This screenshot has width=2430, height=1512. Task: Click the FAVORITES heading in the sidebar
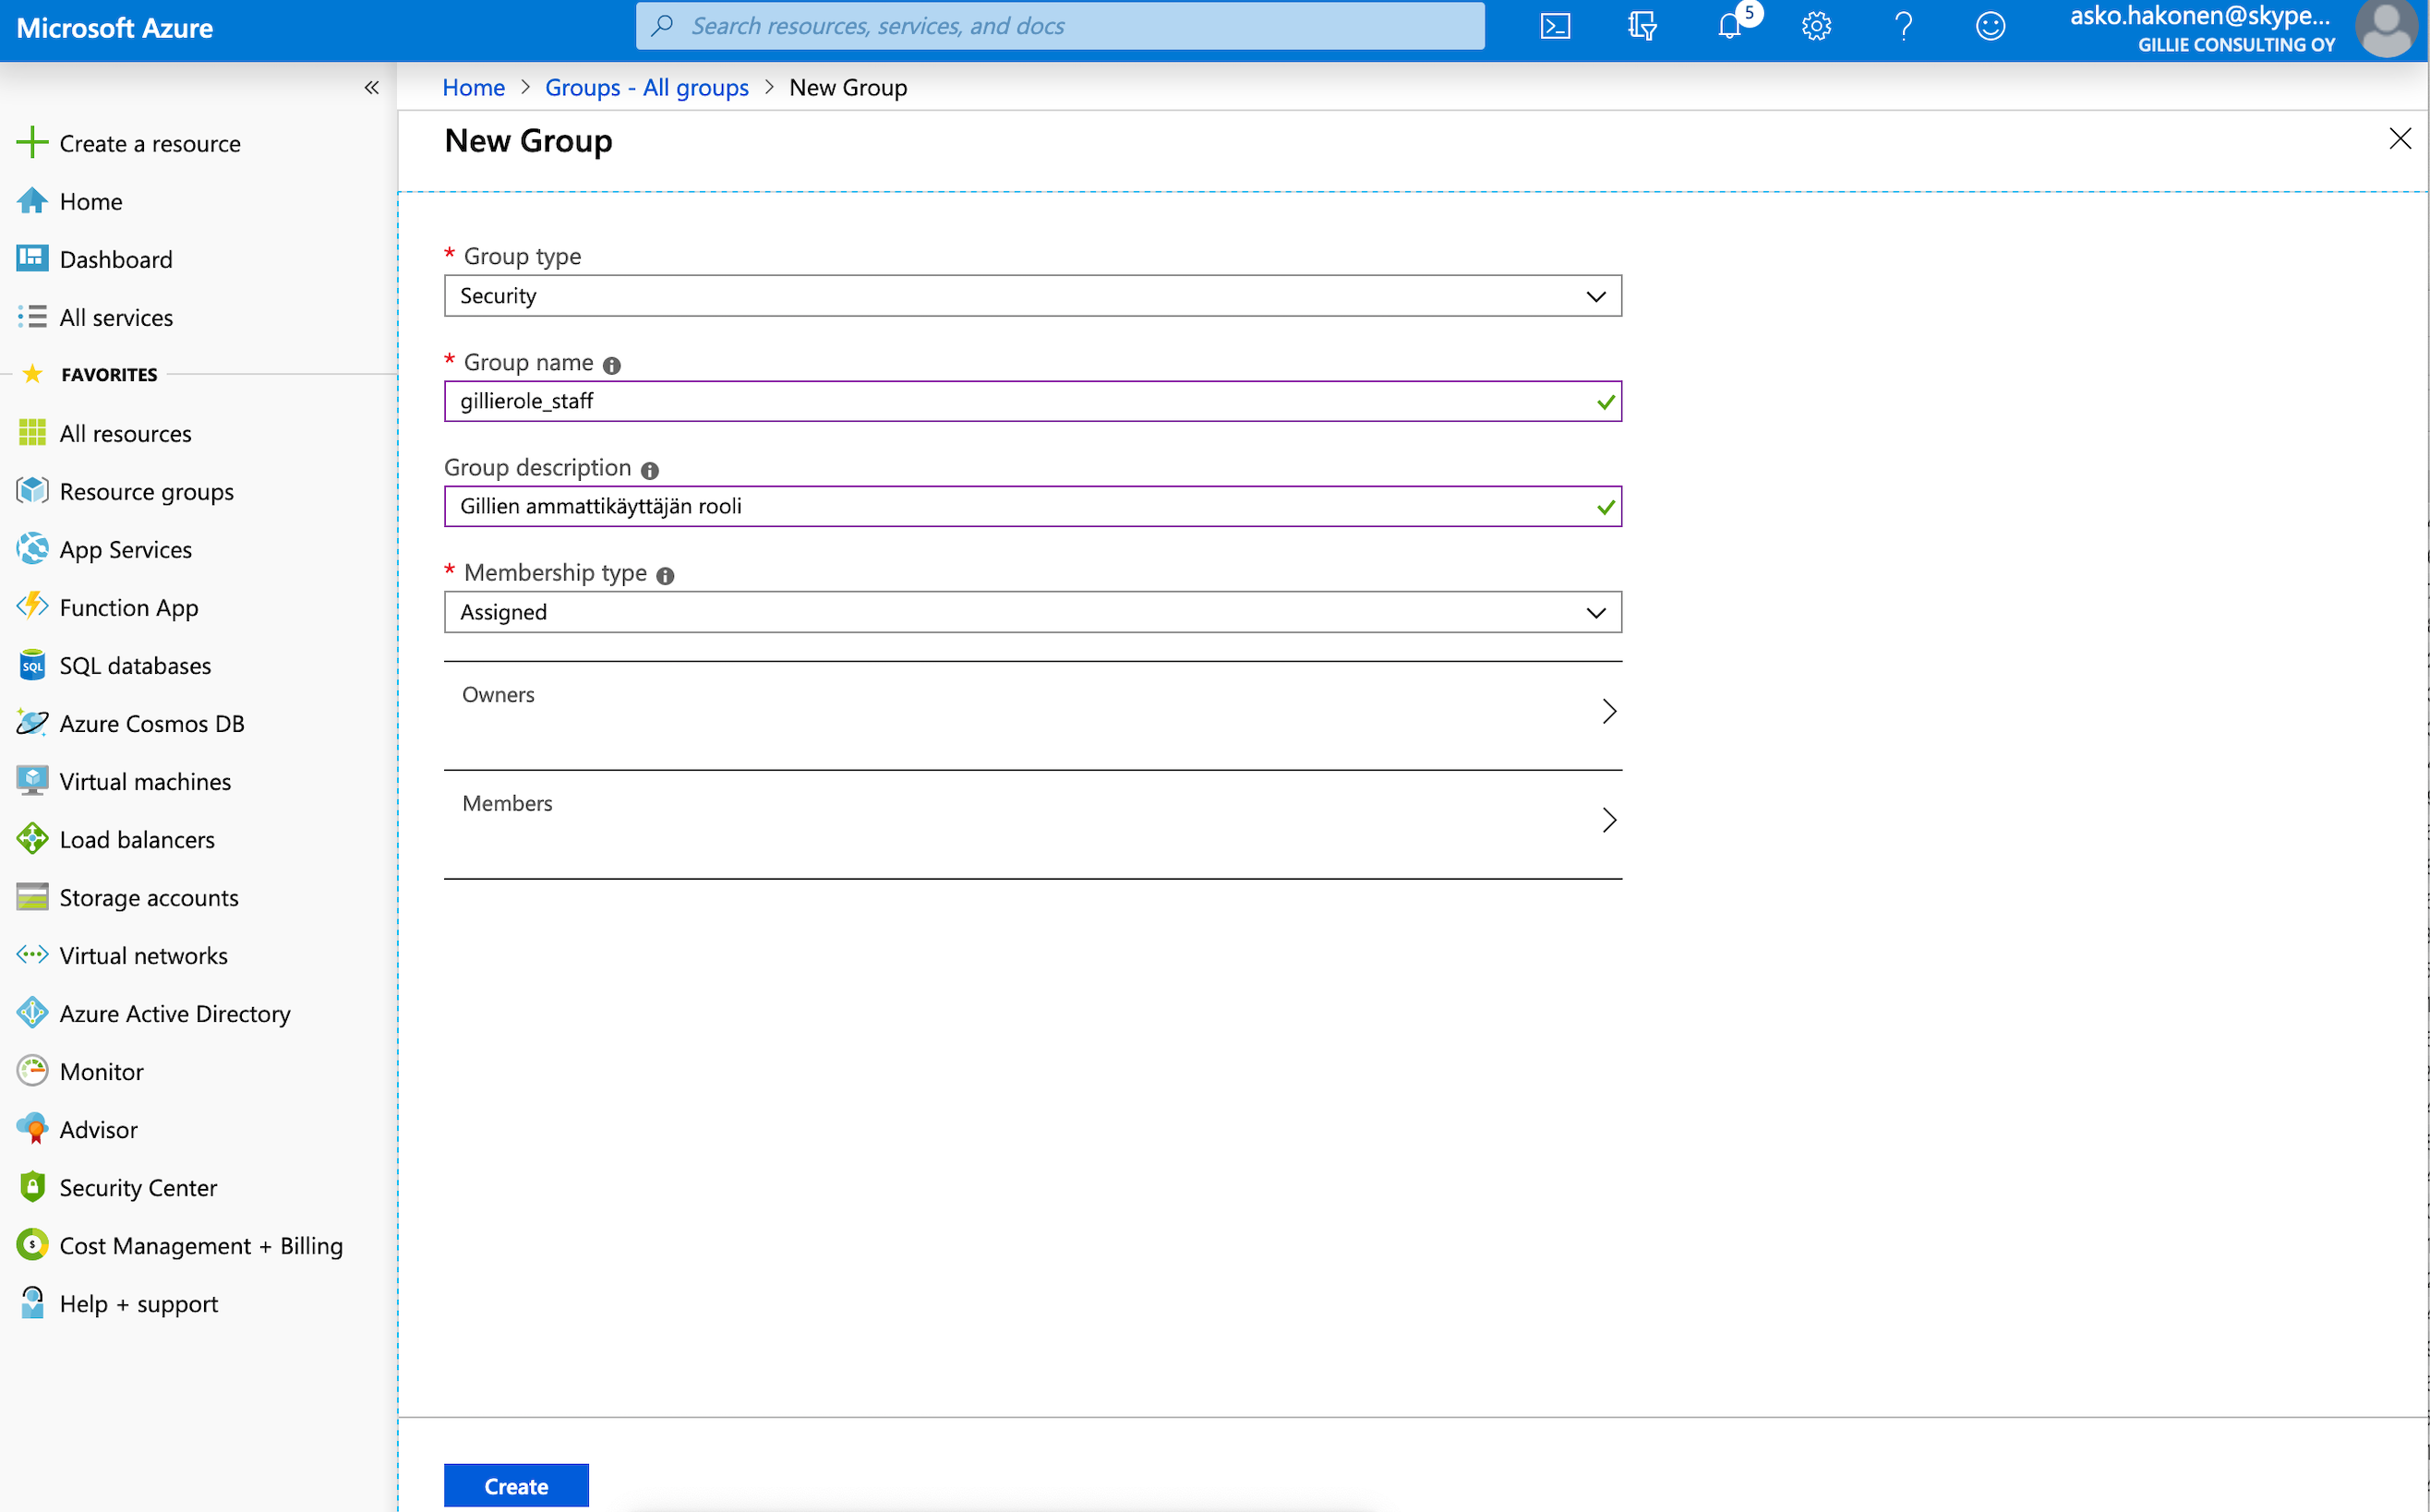109,374
